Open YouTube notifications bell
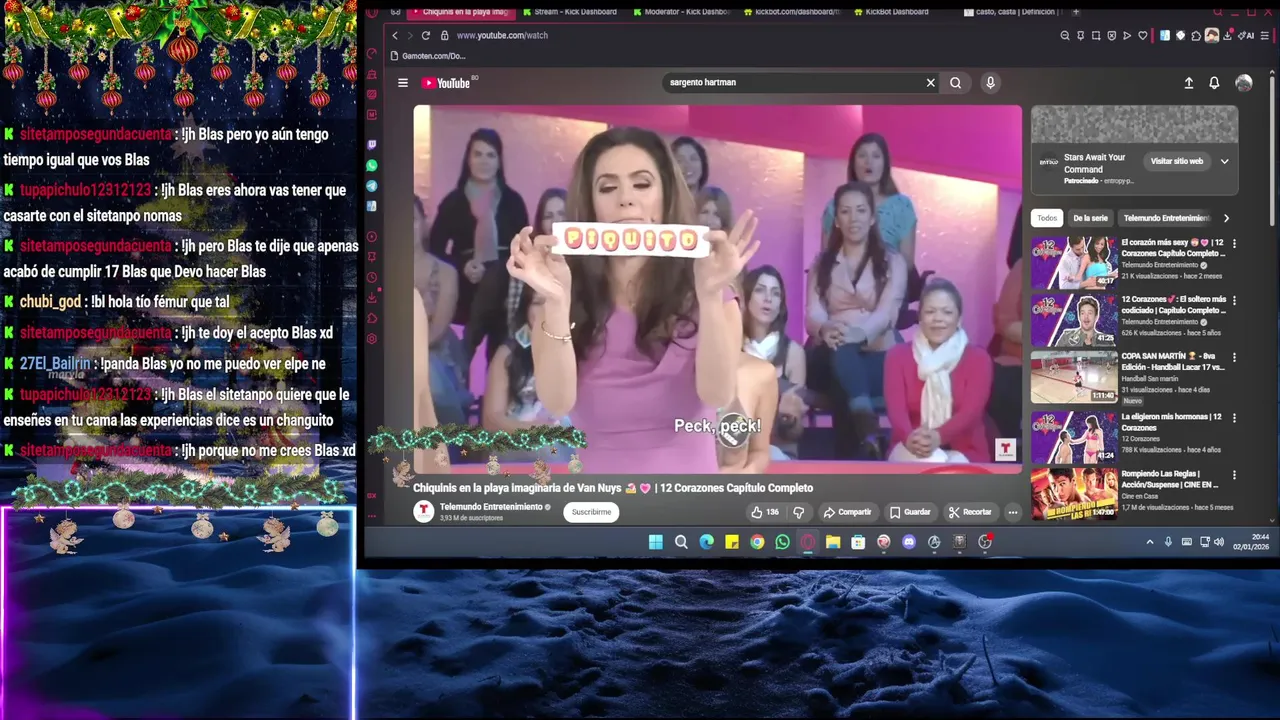 [x=1214, y=83]
